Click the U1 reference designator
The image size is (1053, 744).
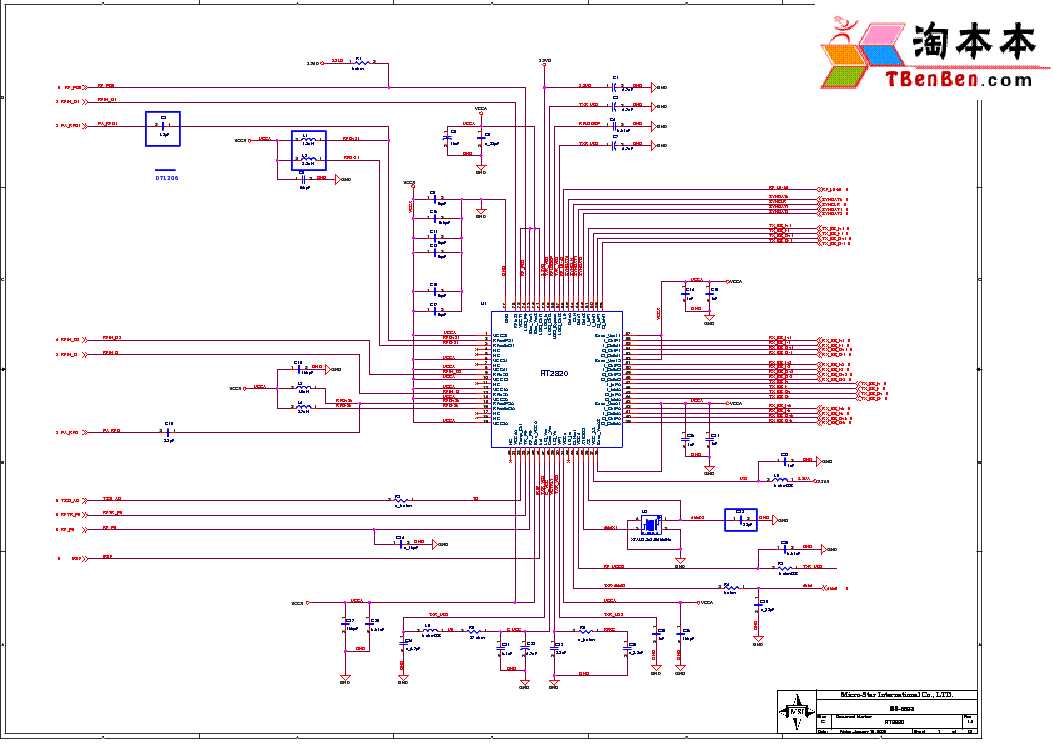[x=483, y=304]
